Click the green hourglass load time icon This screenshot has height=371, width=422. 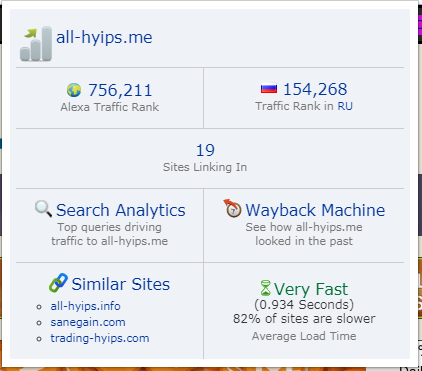click(266, 288)
